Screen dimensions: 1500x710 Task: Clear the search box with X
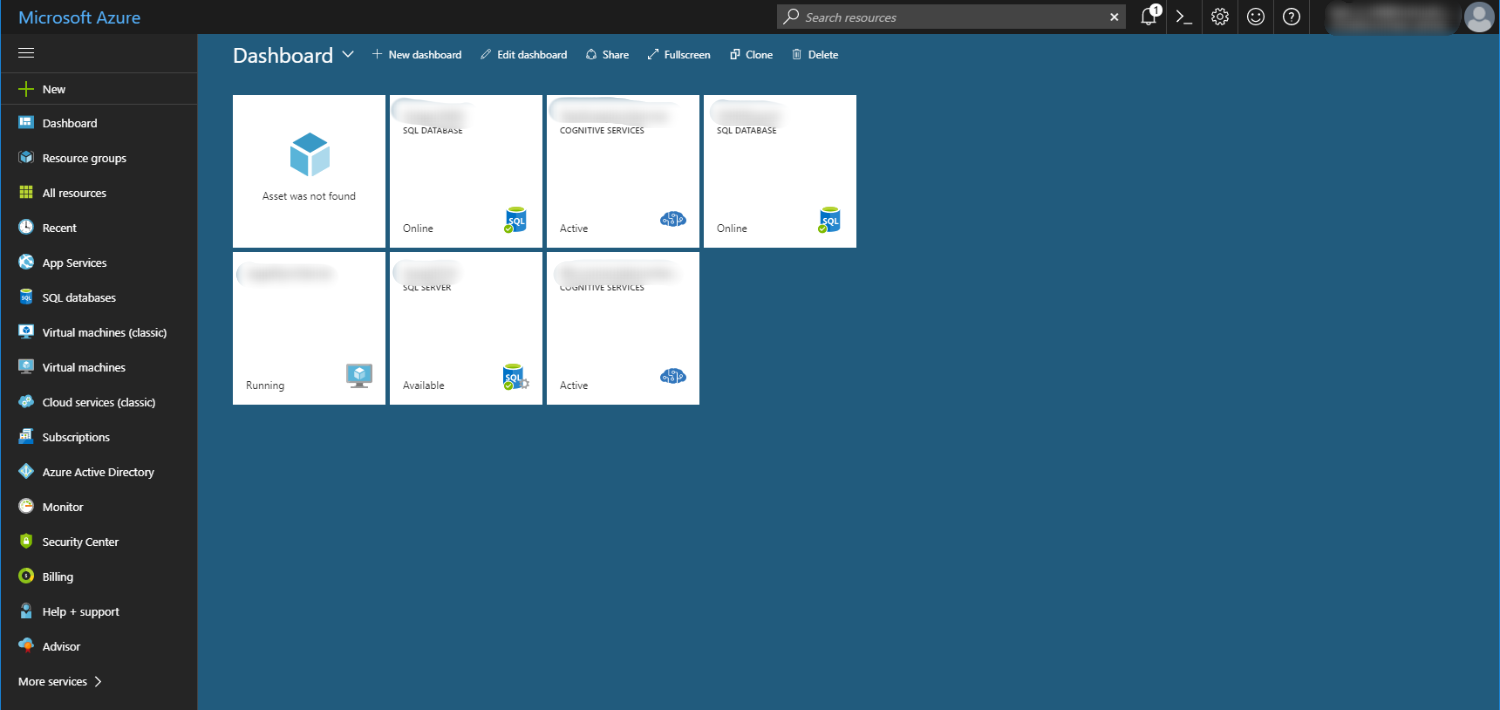click(x=1115, y=17)
